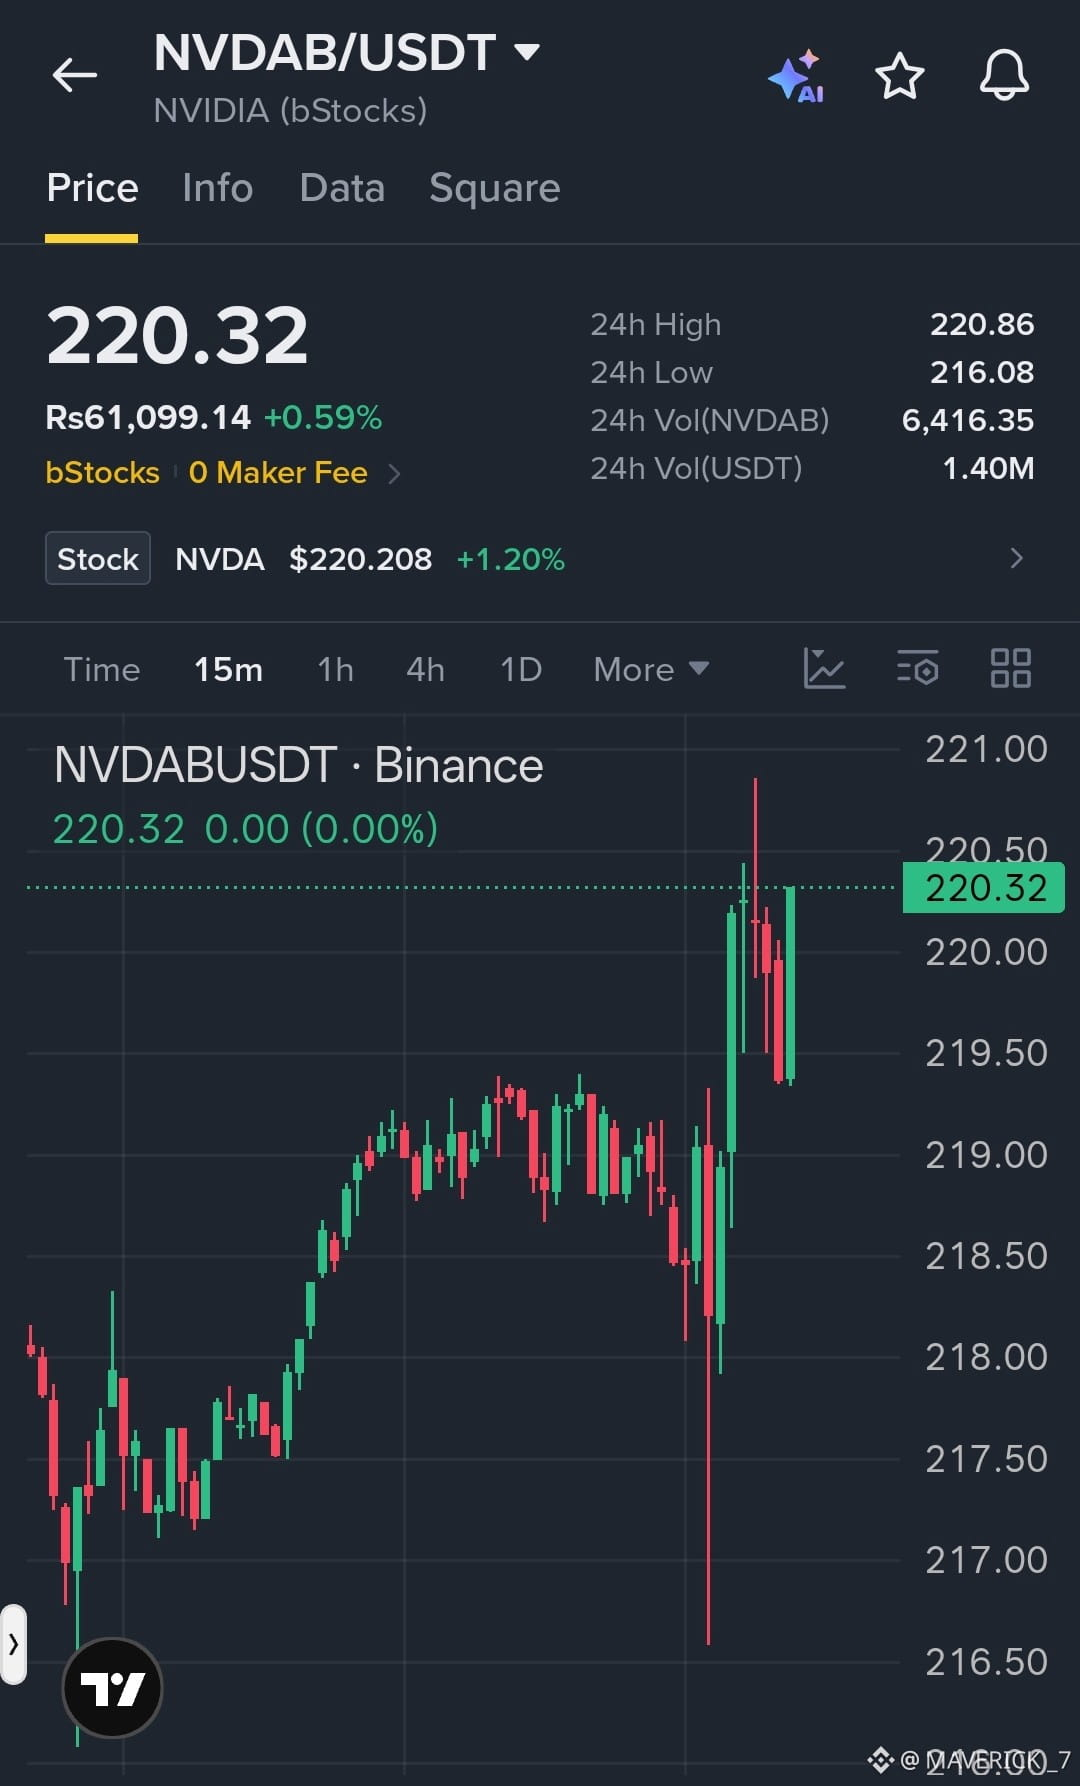Tap the 24h Vol(NVDAB) value 6,416.35
Screen dimensions: 1080x1786
(x=968, y=420)
